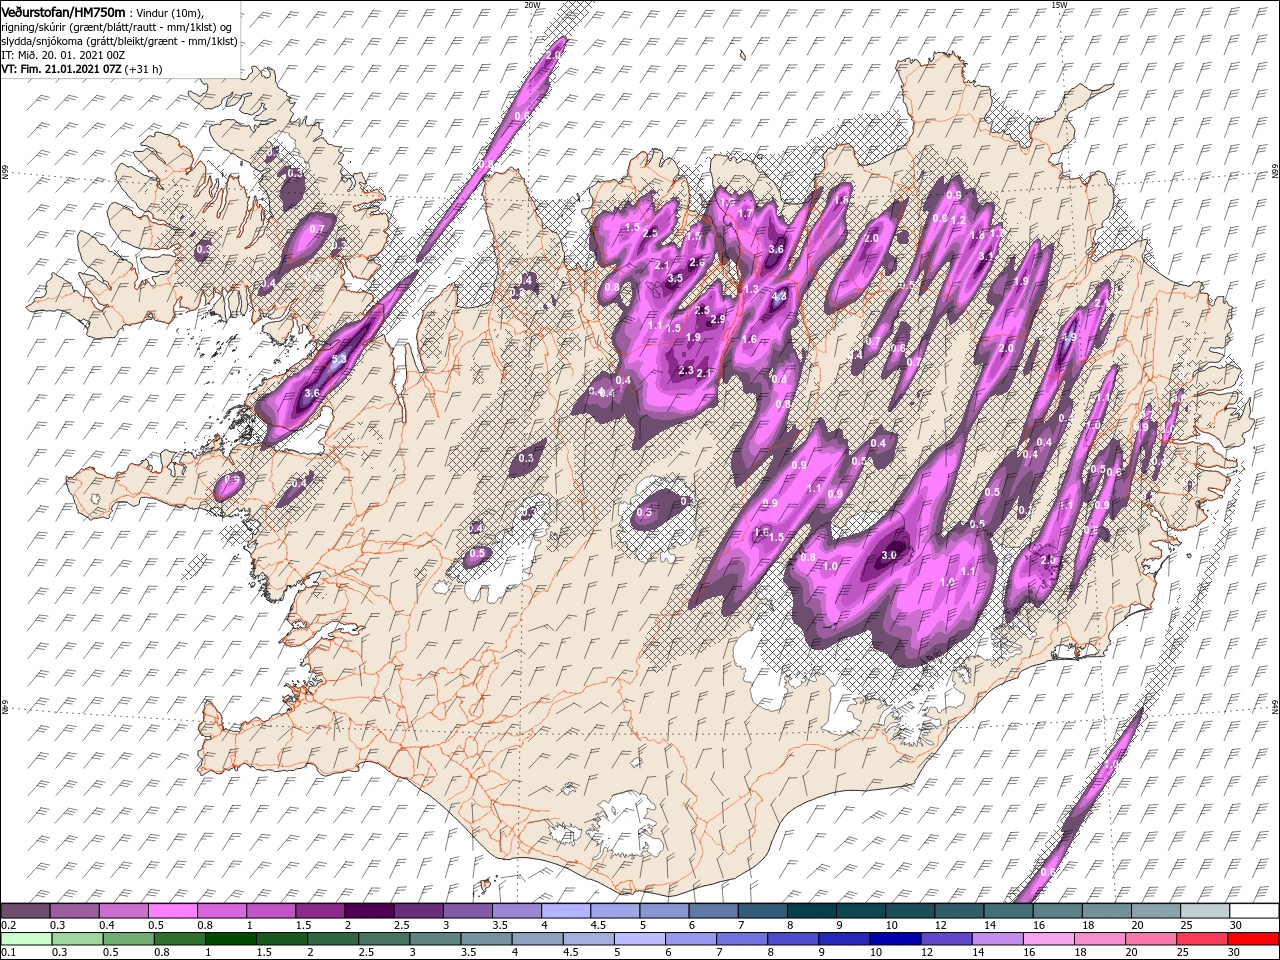Click the 2.9 precipitation value on the map
Viewport: 1280px width, 960px height.
pos(717,319)
